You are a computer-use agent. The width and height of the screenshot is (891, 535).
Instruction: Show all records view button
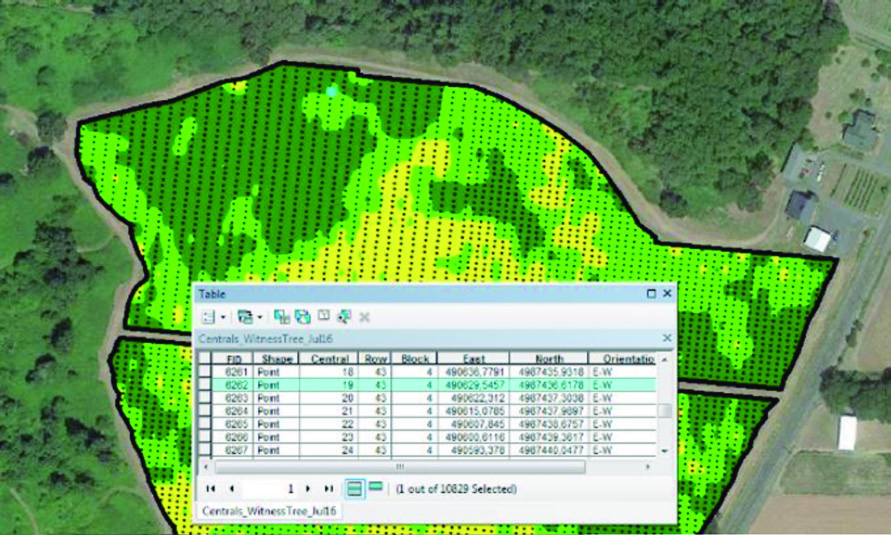[354, 488]
